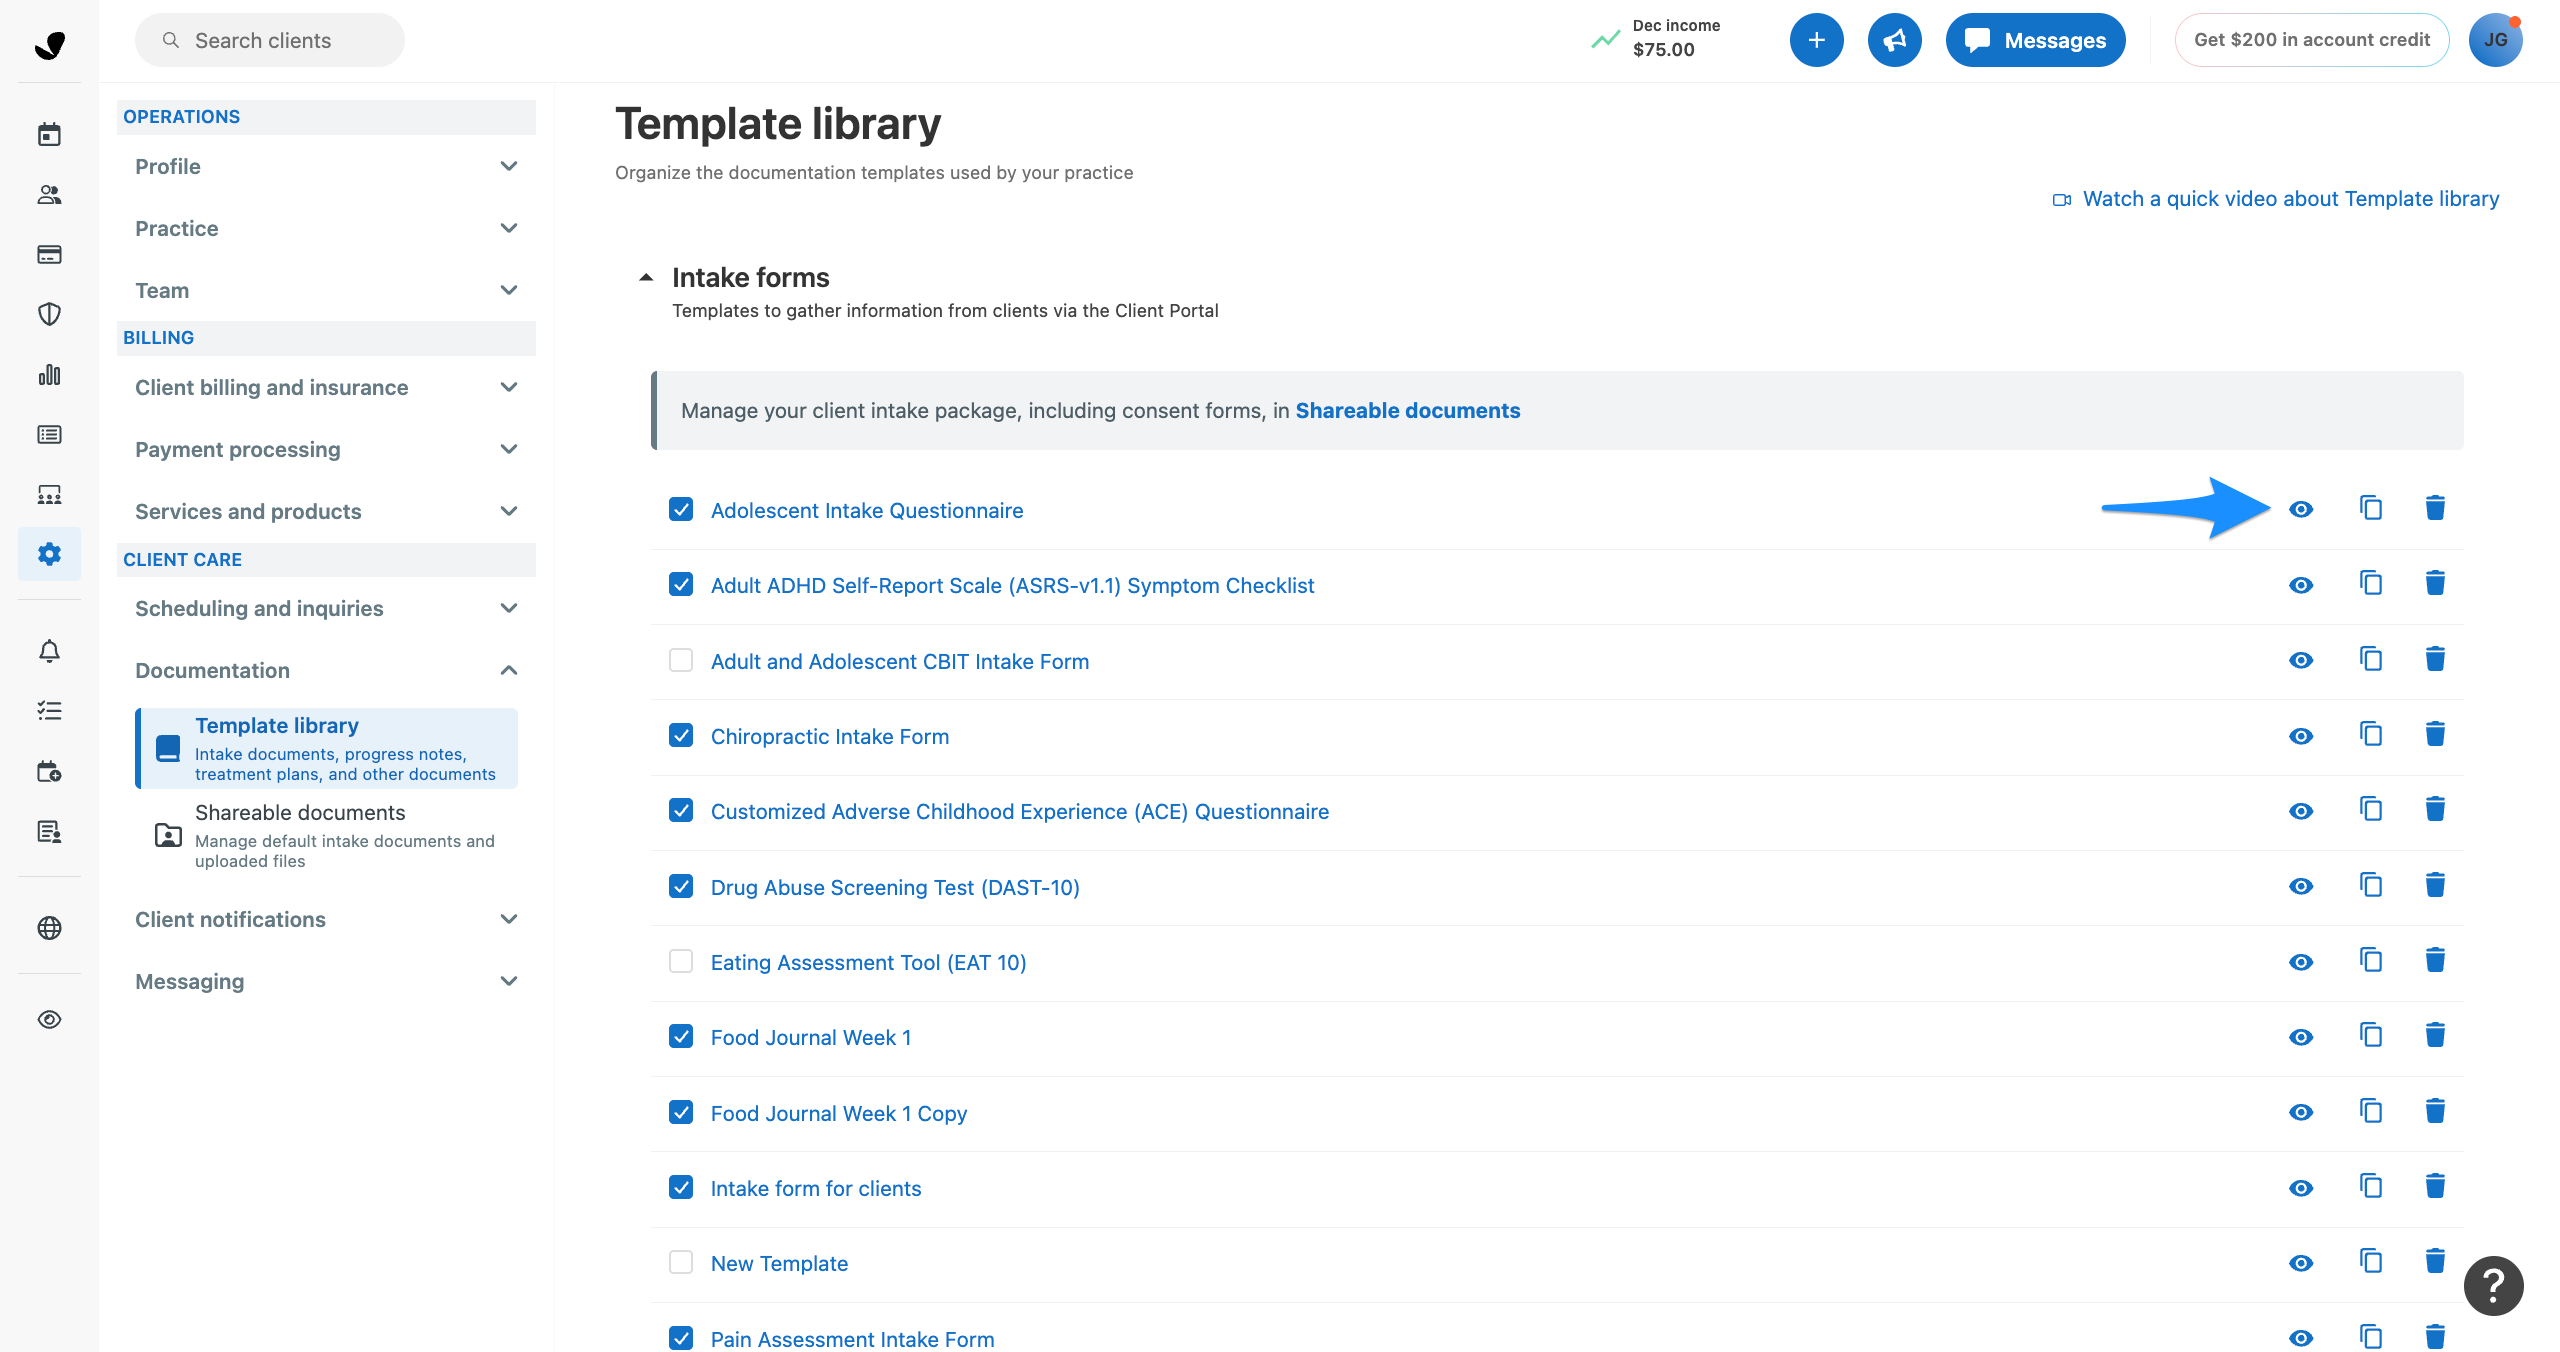Duplicate Adolescent Intake Questionnaire template
2560x1352 pixels.
tap(2371, 508)
